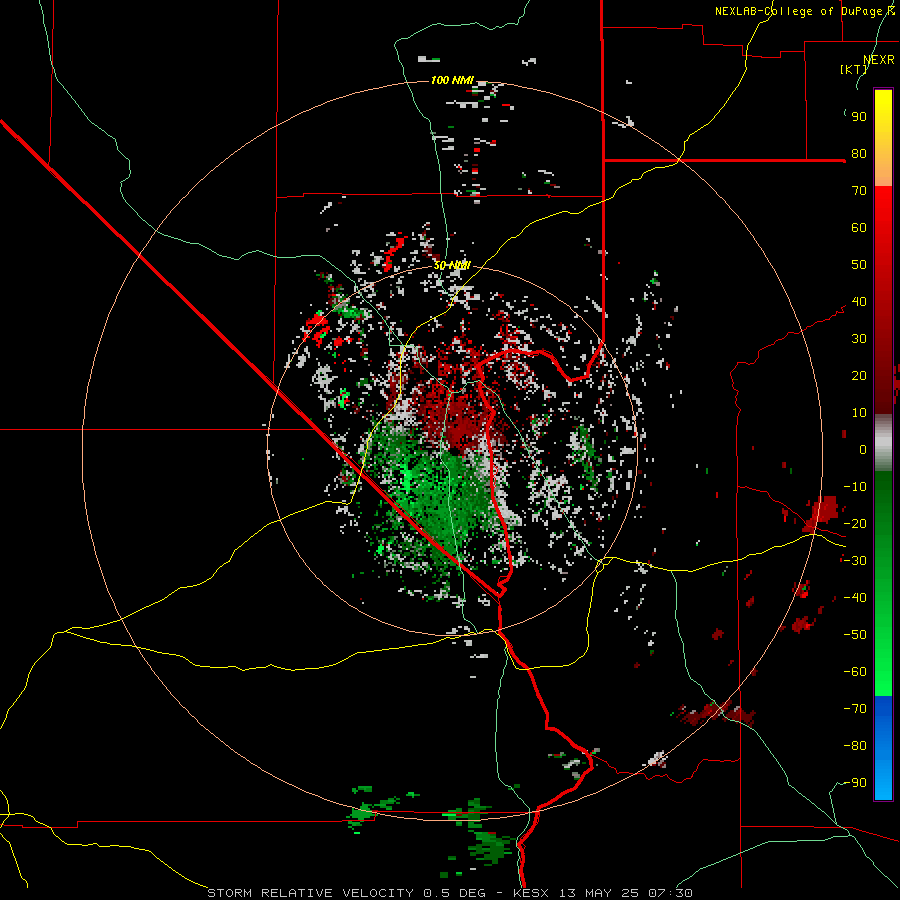This screenshot has height=900, width=900.
Task: Click the positive 90 value on velocity scale
Action: [859, 117]
